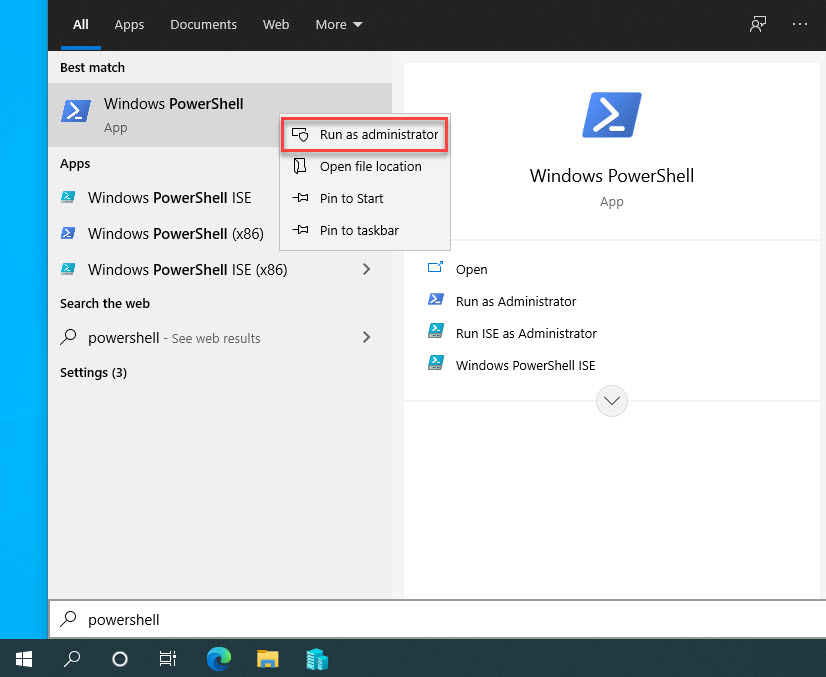826x677 pixels.
Task: Select Pin to Start context entry
Action: coord(365,199)
